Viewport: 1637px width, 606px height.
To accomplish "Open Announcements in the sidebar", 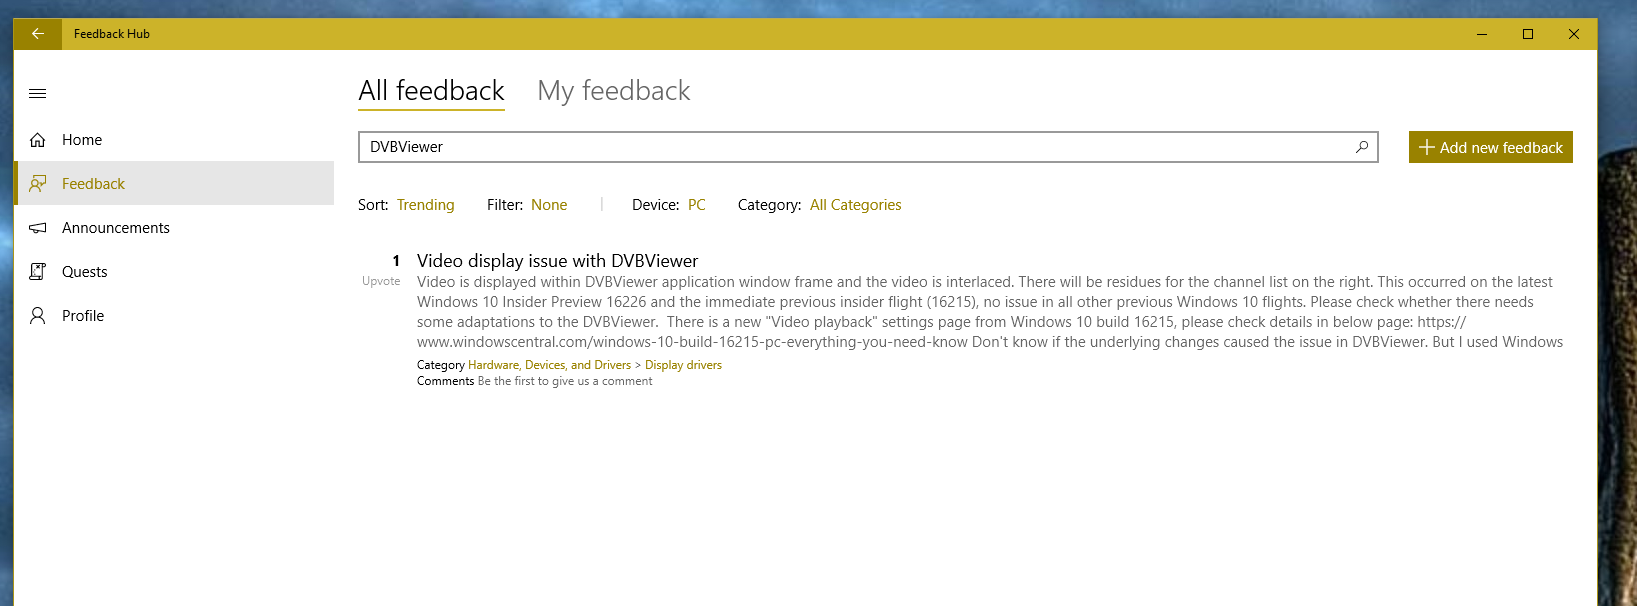I will pos(174,228).
